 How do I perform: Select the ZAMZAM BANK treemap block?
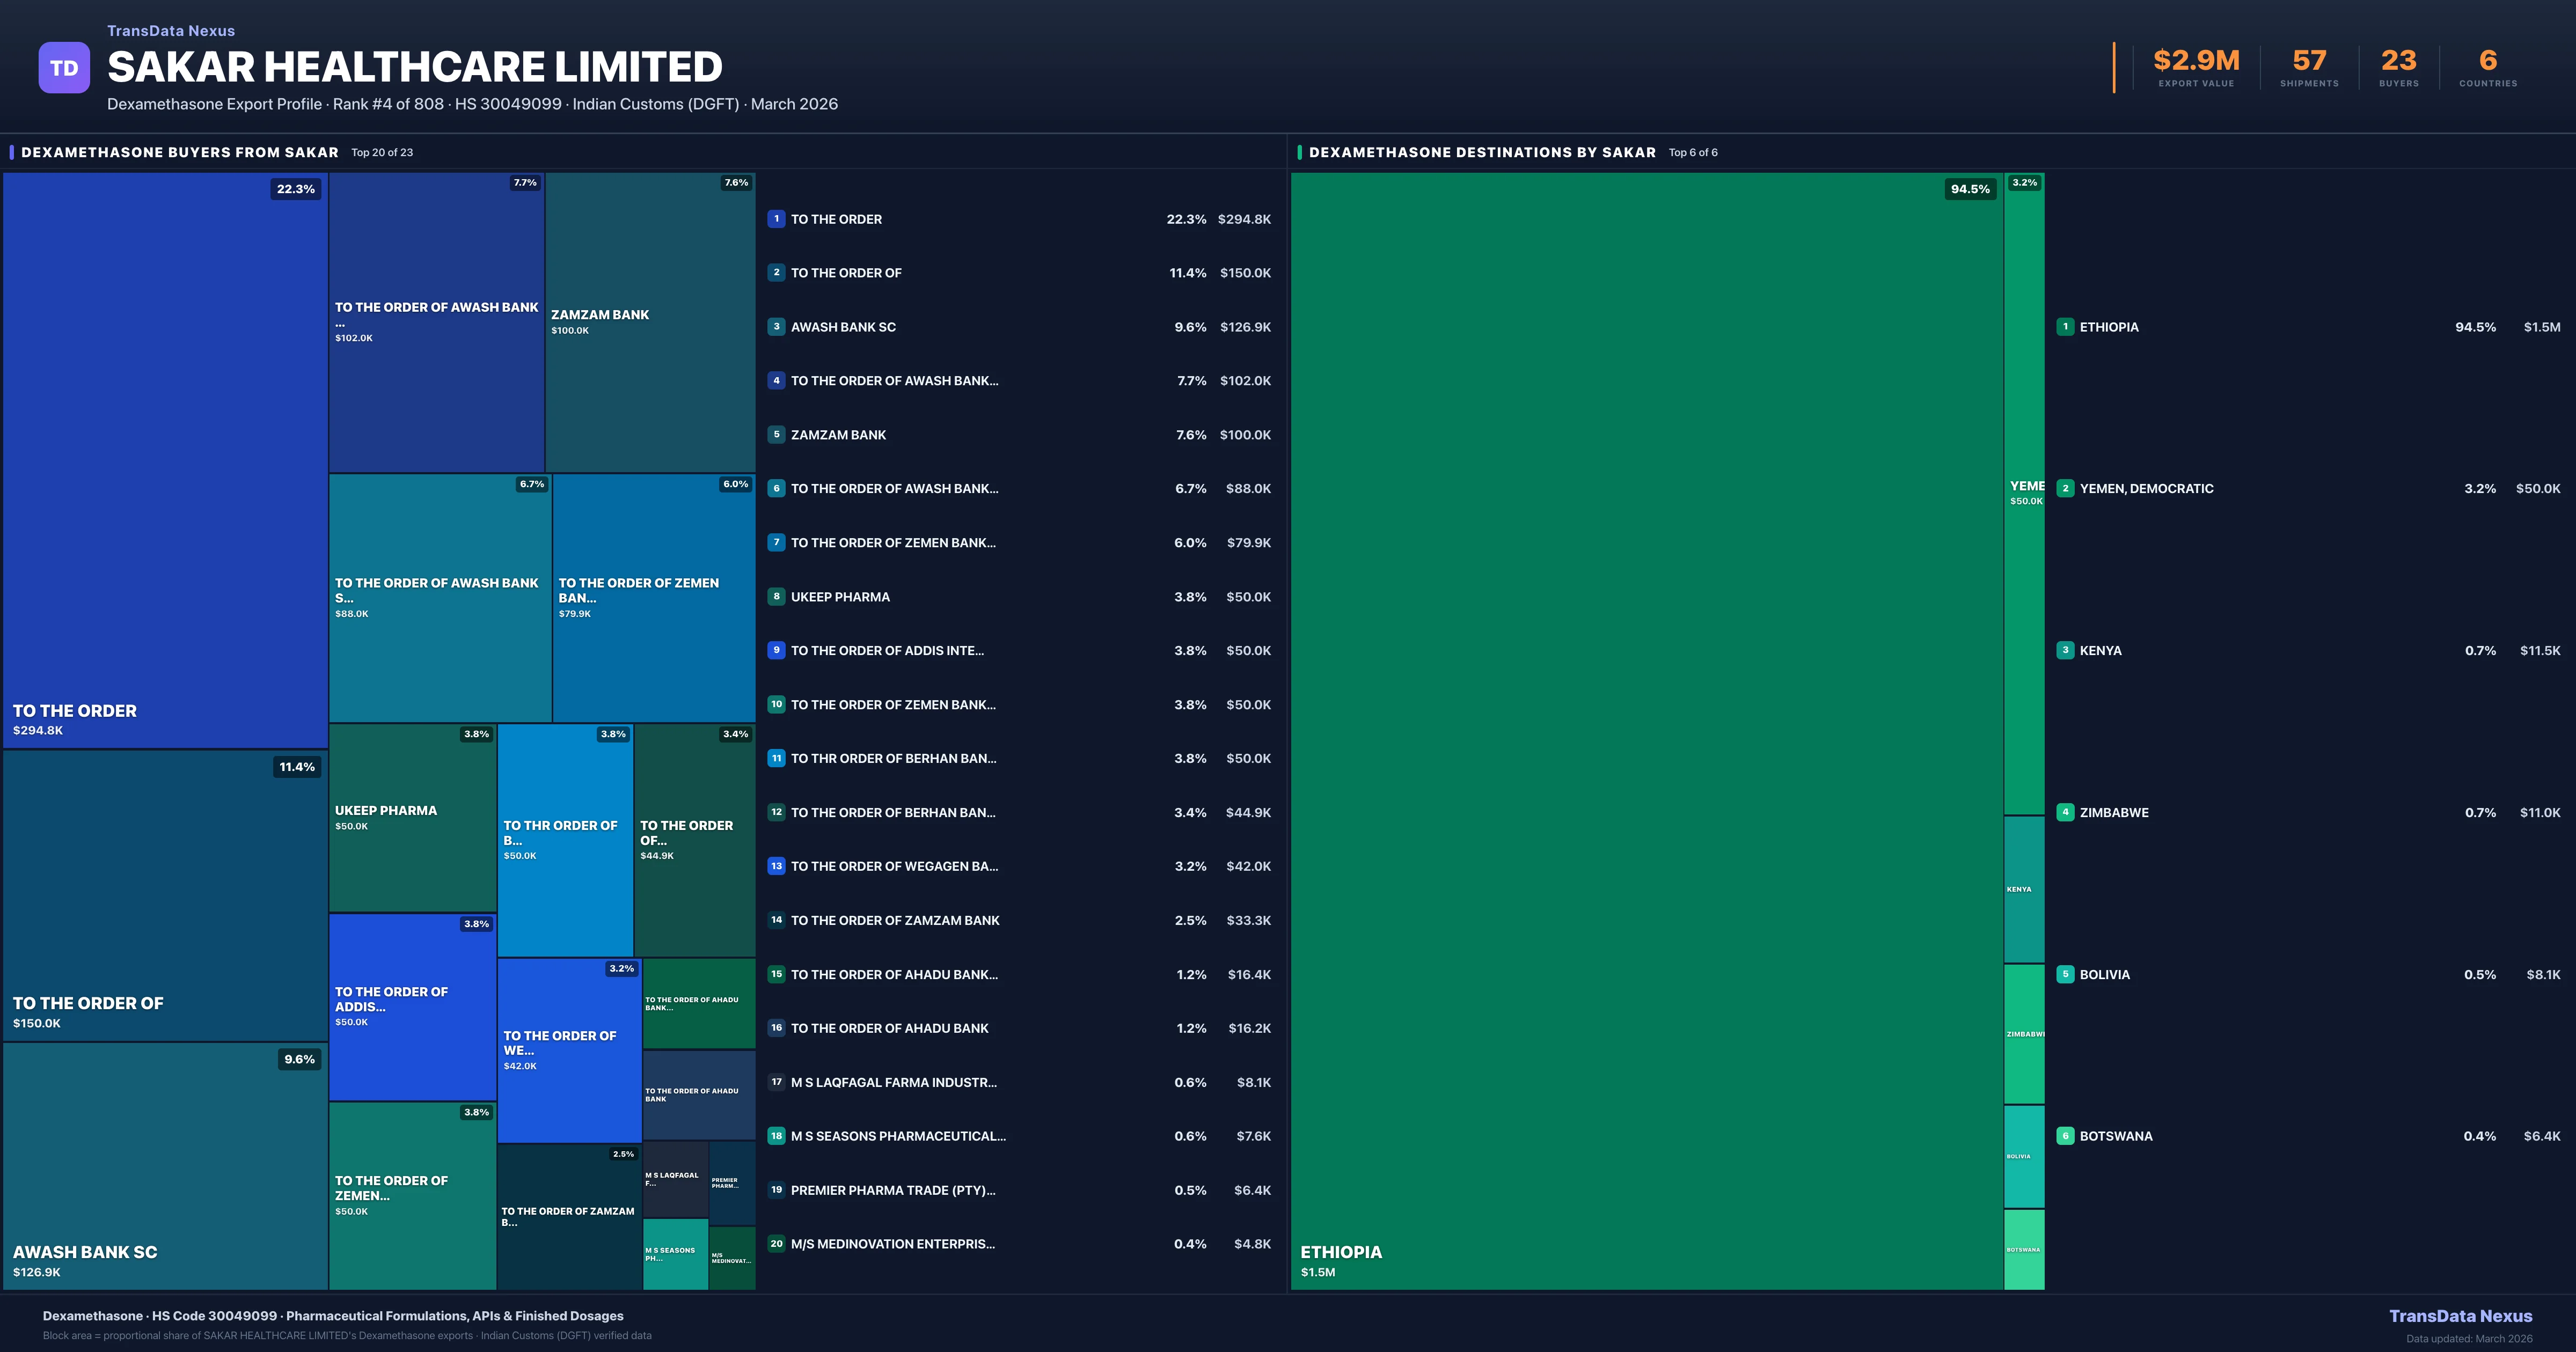coord(650,322)
